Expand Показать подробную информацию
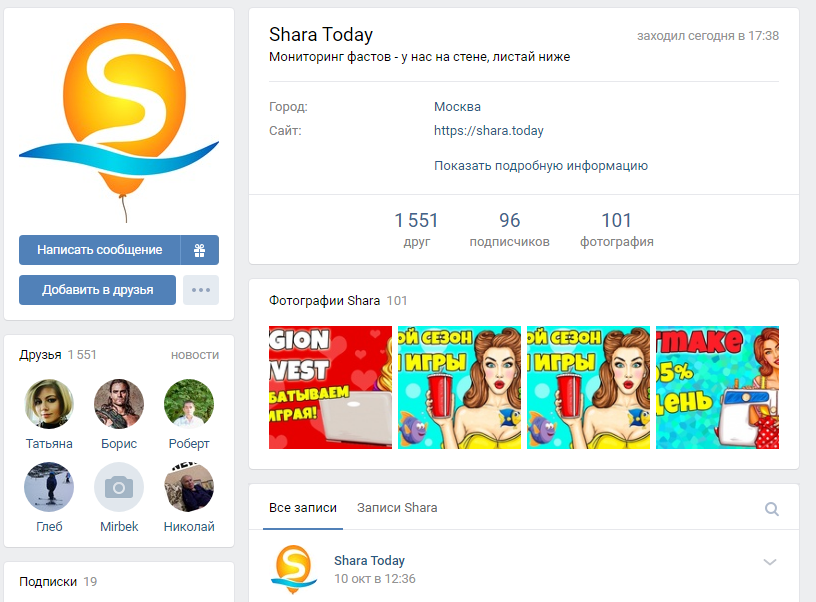This screenshot has width=816, height=602. (x=541, y=166)
